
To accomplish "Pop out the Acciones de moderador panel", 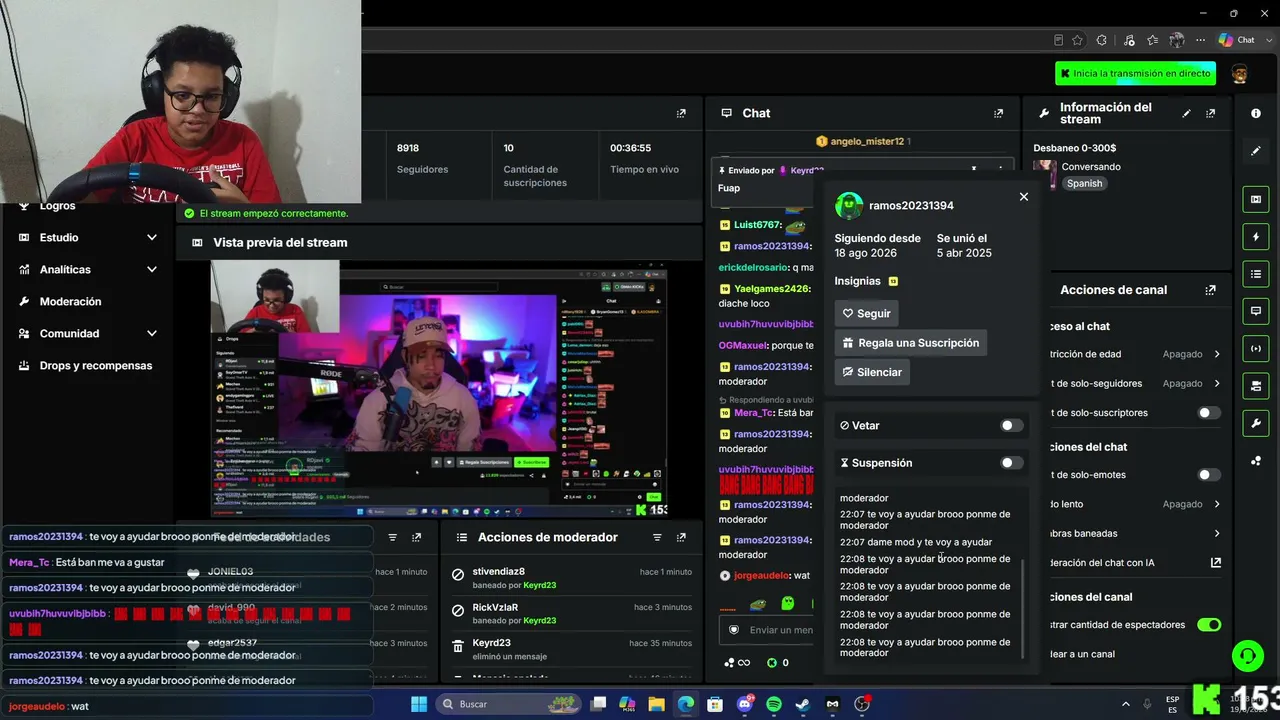I will (681, 538).
